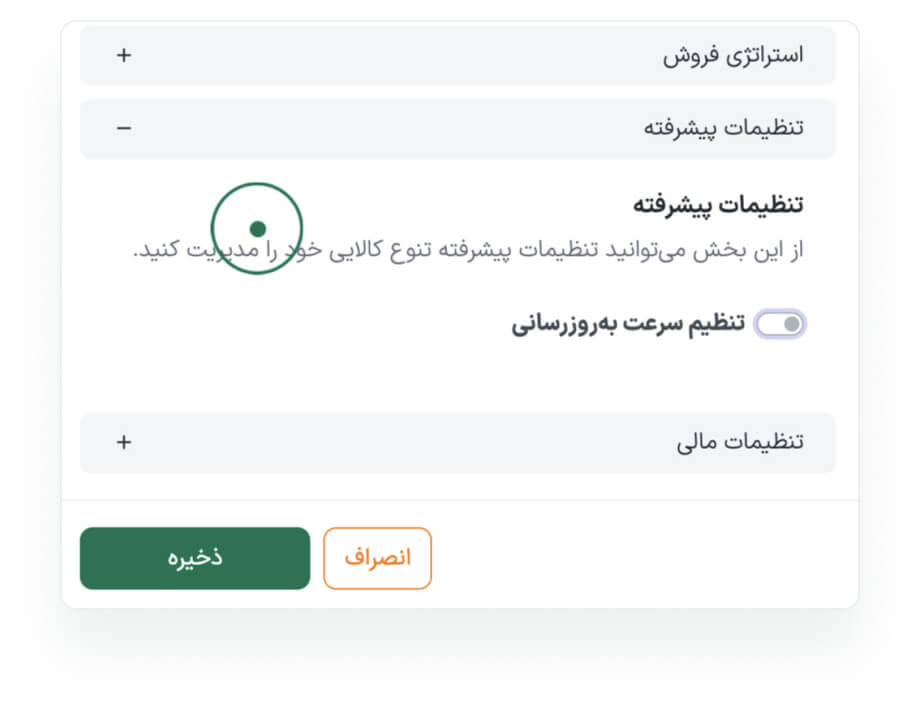The height and width of the screenshot is (710, 920).
Task: Enable the تنظیم سرعت به‌روزرسانی switch
Action: 780,324
